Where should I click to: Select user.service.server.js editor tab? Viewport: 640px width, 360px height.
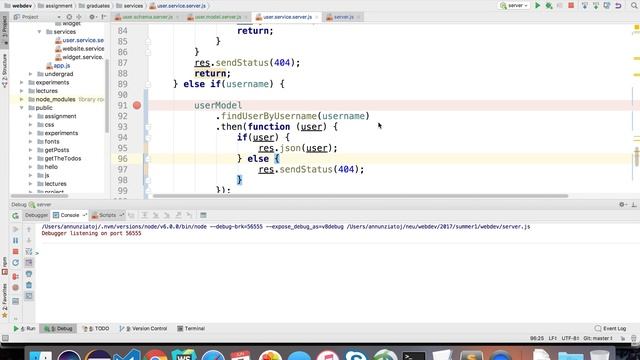point(287,17)
